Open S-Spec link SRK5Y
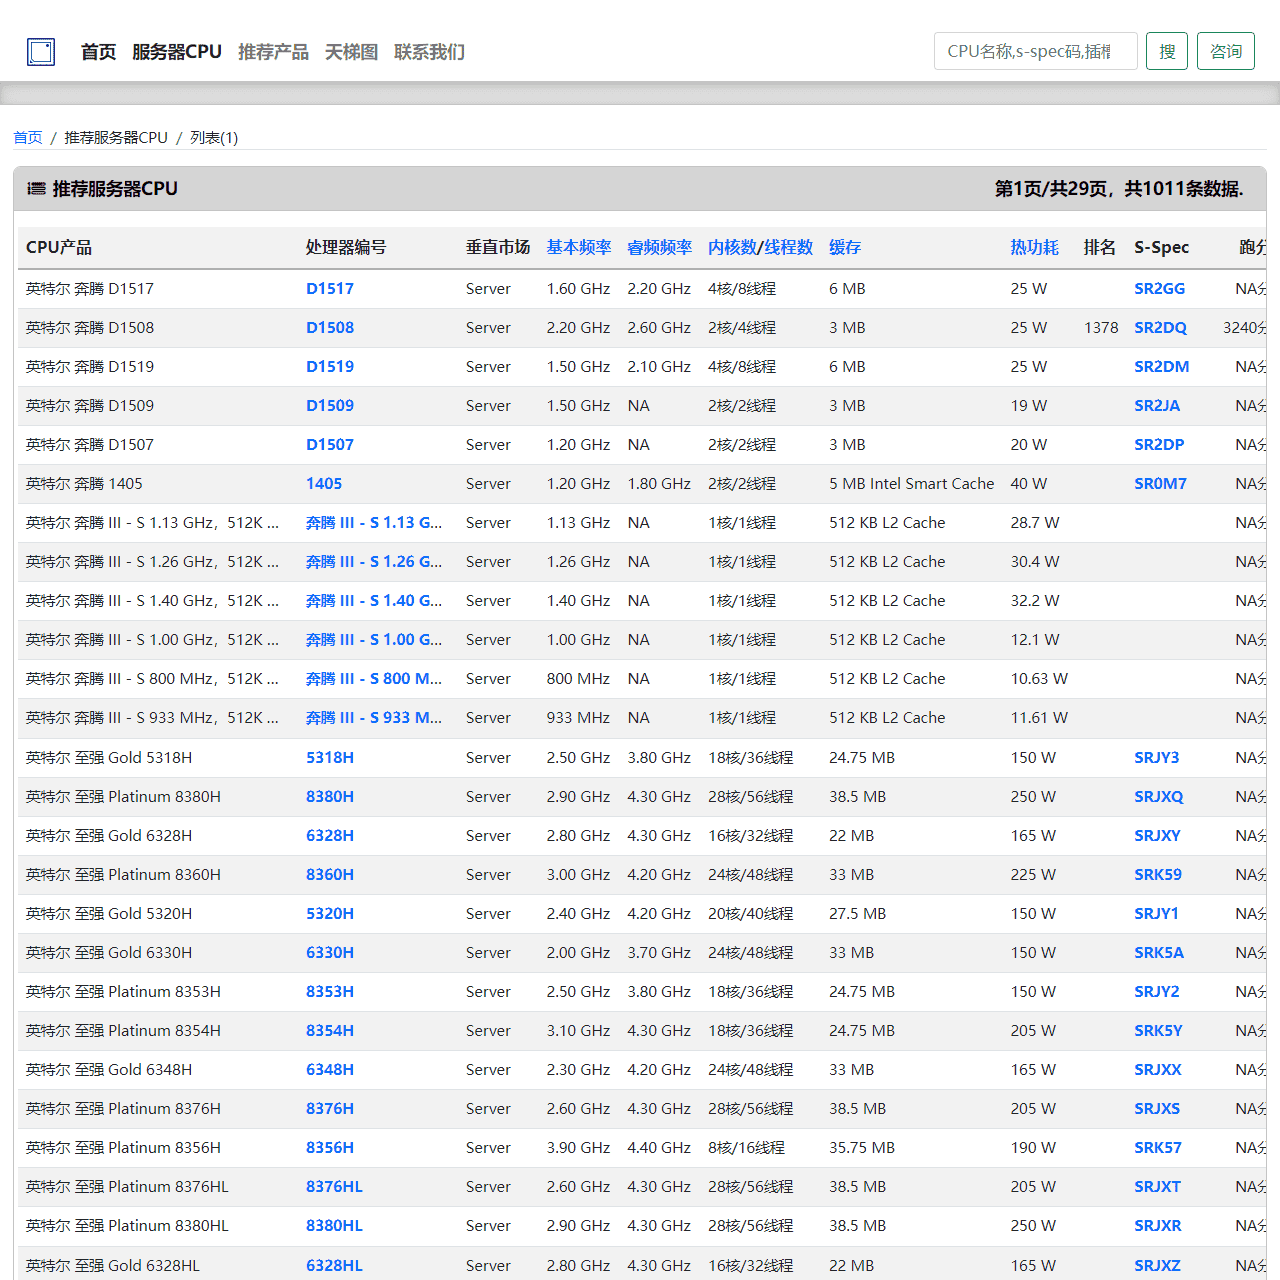 (x=1158, y=1030)
